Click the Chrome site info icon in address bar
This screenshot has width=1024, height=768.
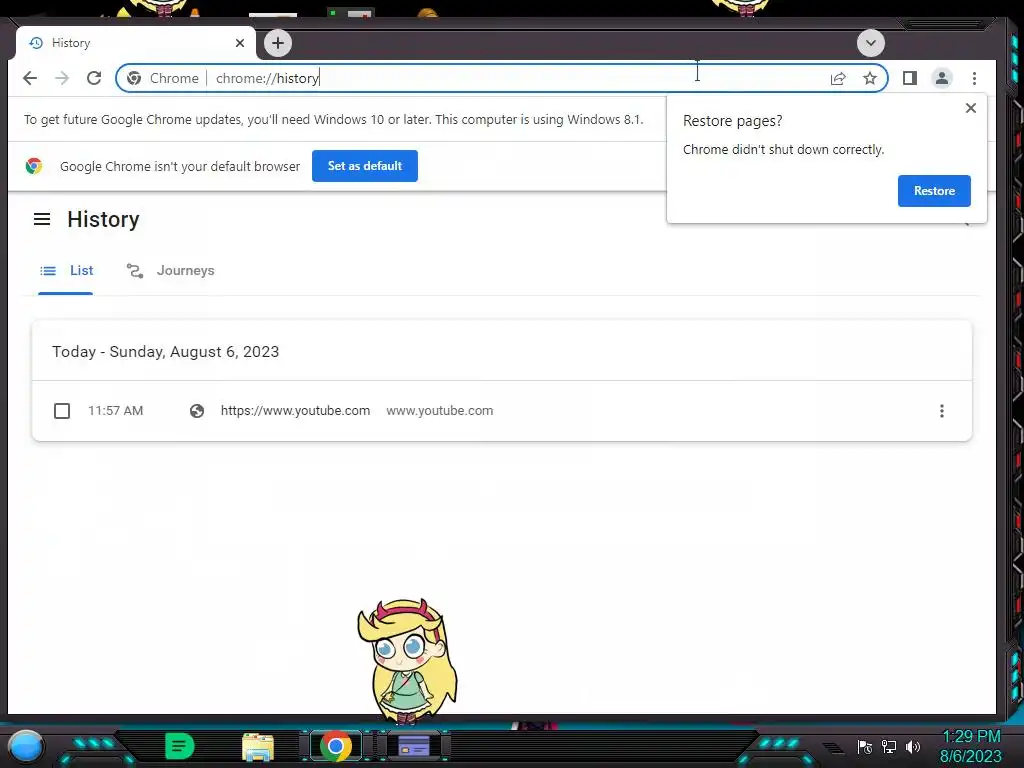134,78
